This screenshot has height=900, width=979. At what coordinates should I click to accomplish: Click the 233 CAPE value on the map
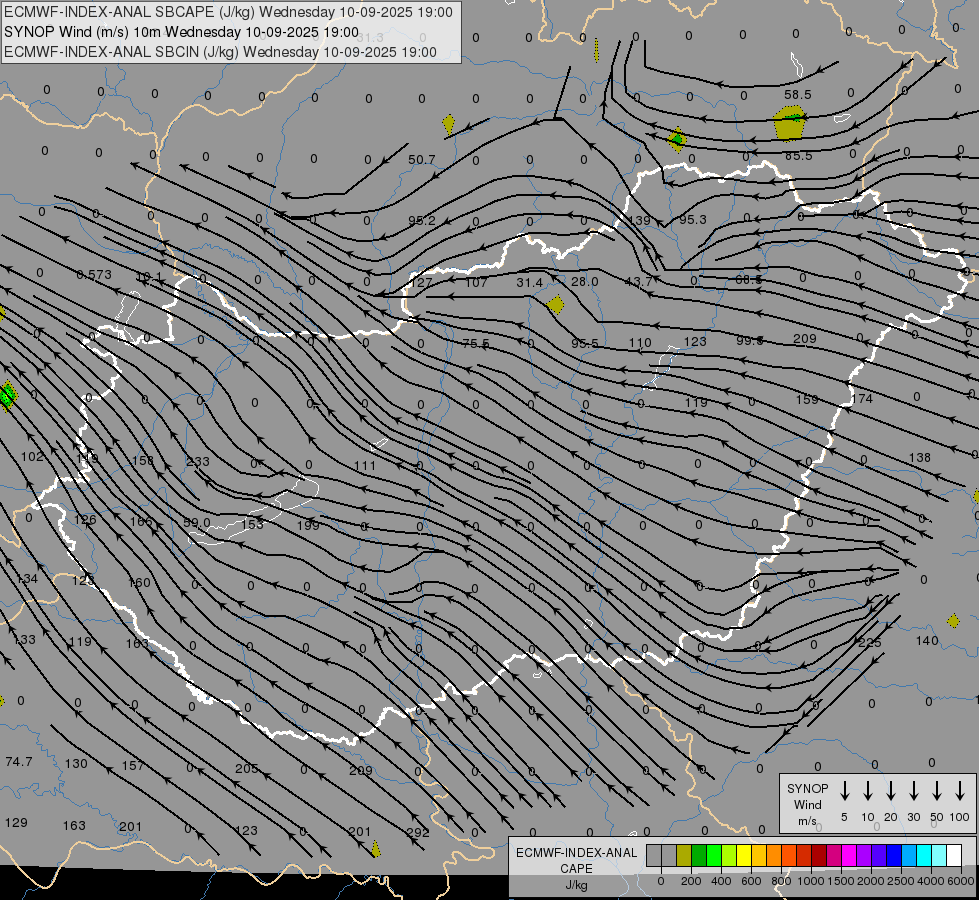click(198, 462)
